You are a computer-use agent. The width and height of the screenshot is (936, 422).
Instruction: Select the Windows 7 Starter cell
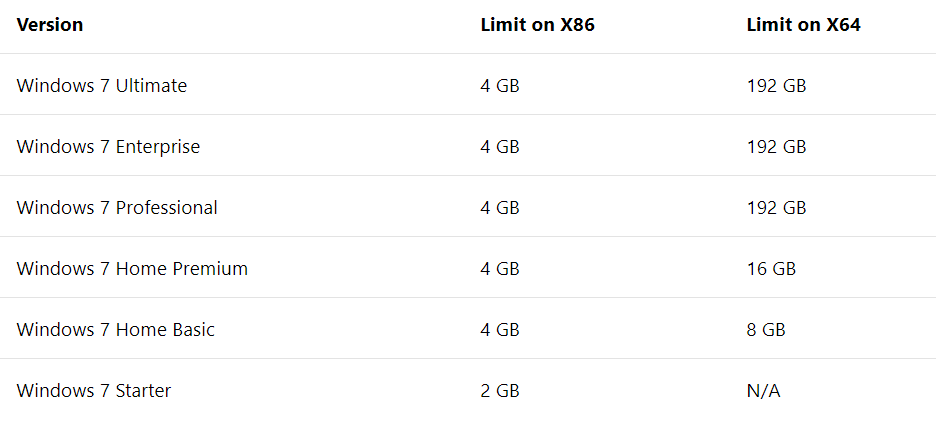coord(94,390)
